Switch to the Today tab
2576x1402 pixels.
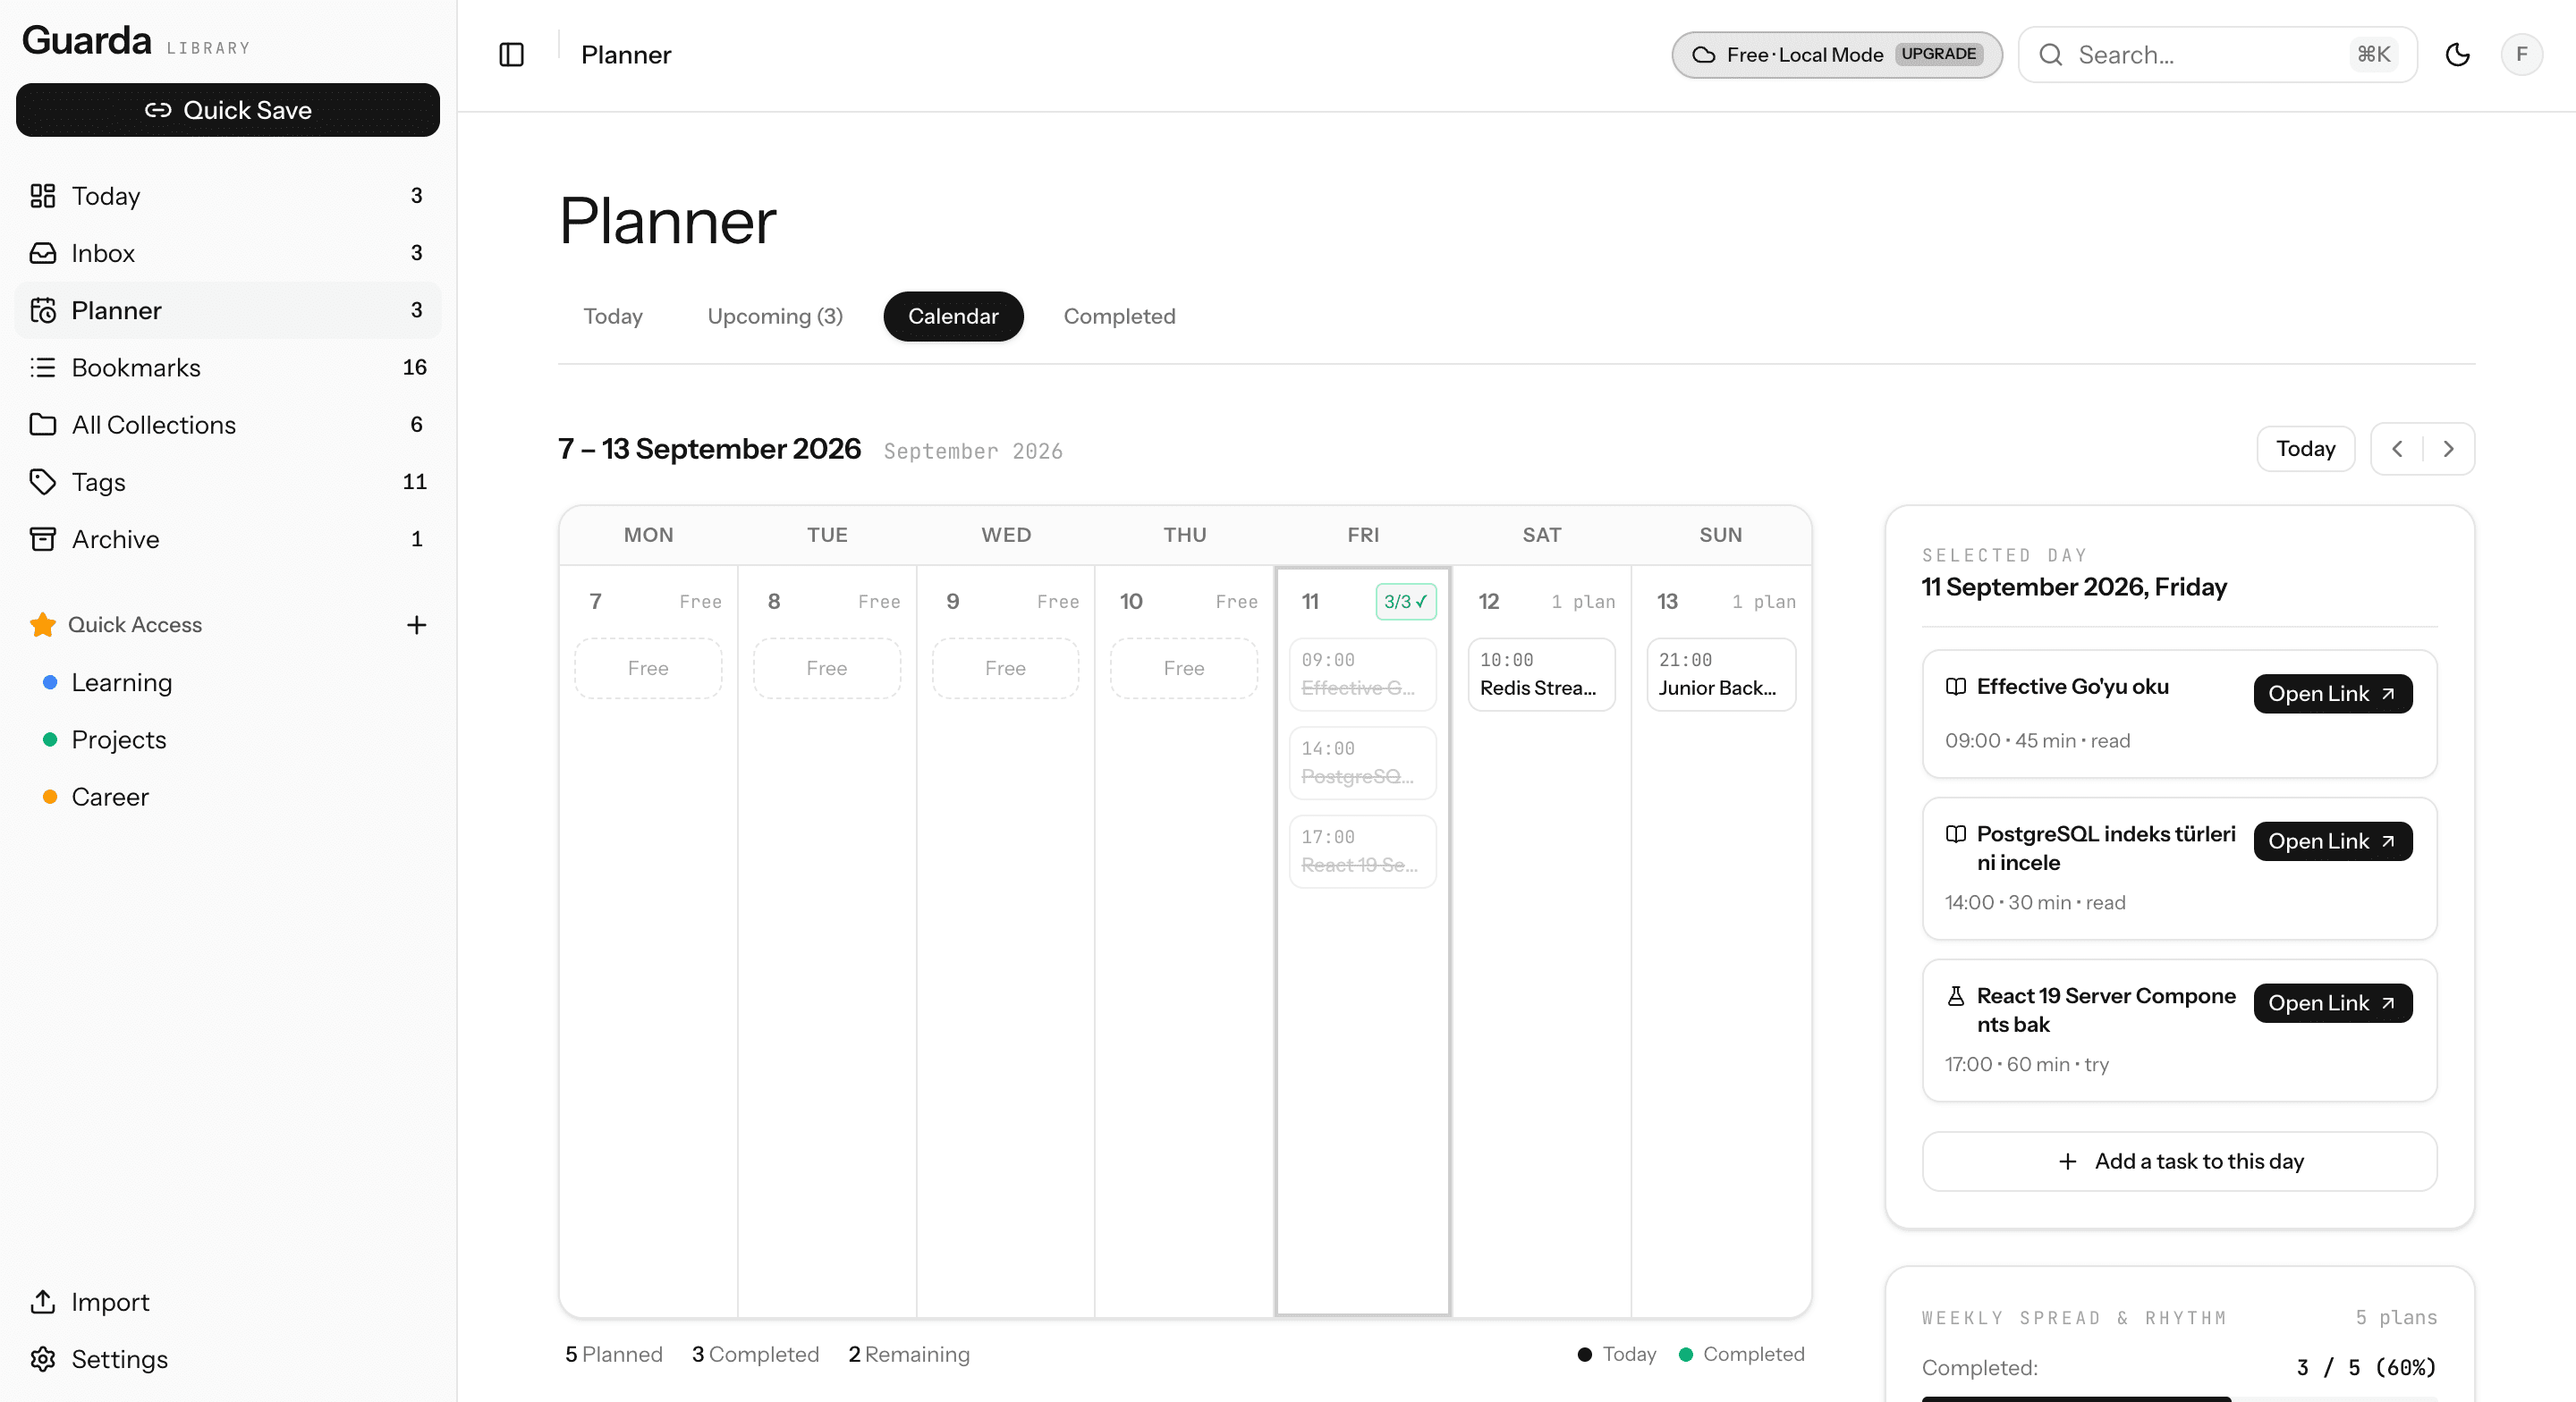click(x=613, y=317)
